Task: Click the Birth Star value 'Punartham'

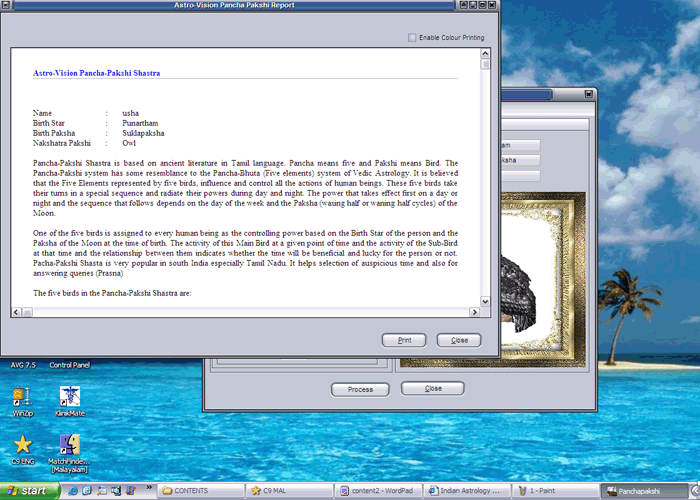Action: pyautogui.click(x=140, y=123)
